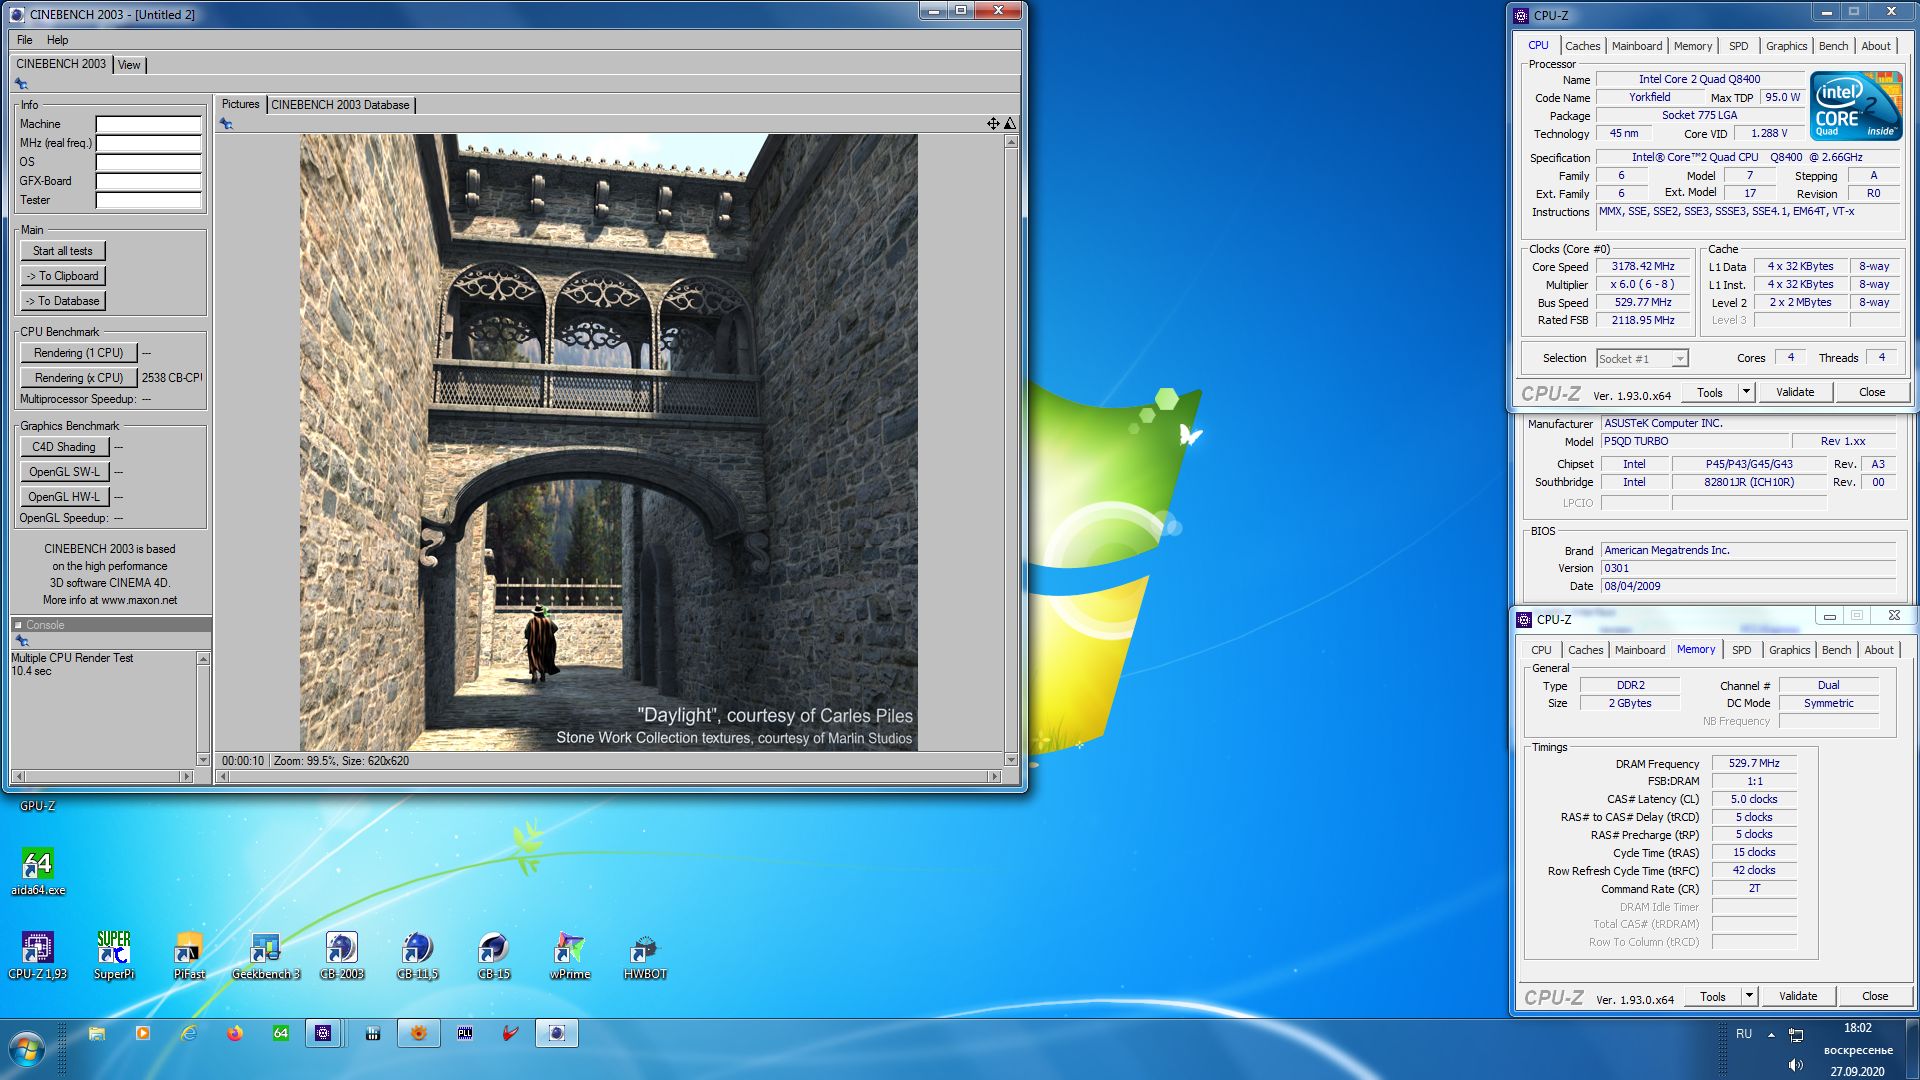Screen dimensions: 1920x1080
Task: Open Windows Explorer from the taskbar
Action: click(x=97, y=1034)
